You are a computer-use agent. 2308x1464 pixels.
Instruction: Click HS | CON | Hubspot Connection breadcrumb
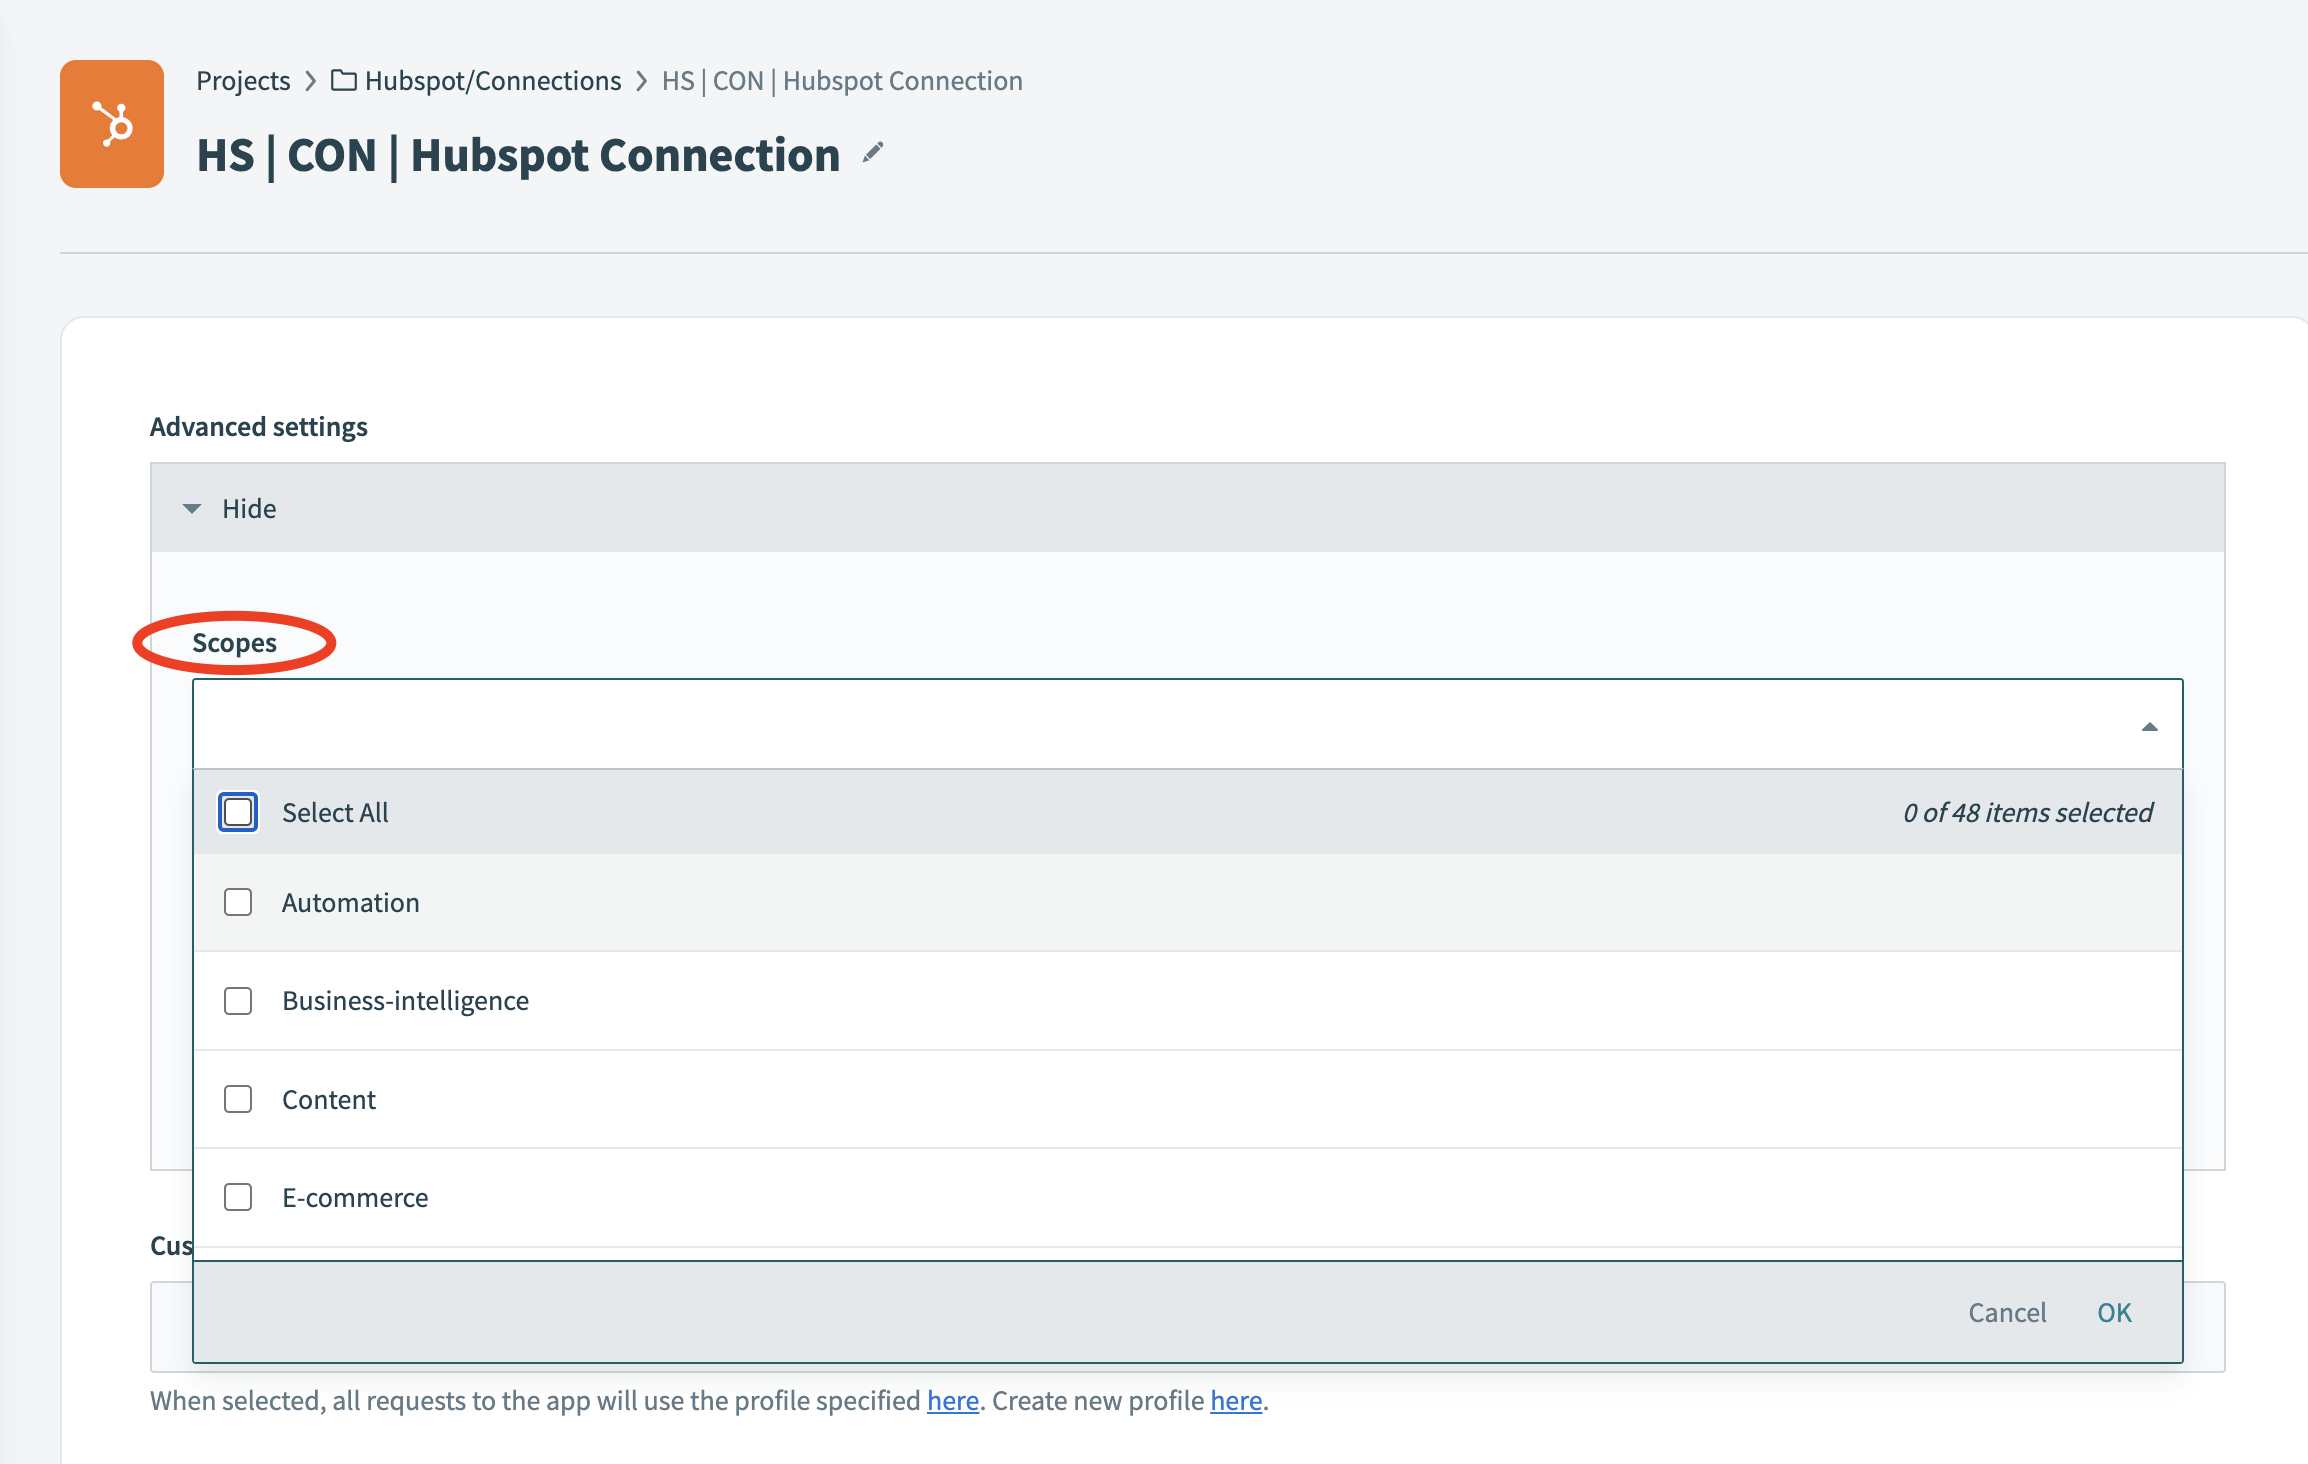(x=842, y=80)
